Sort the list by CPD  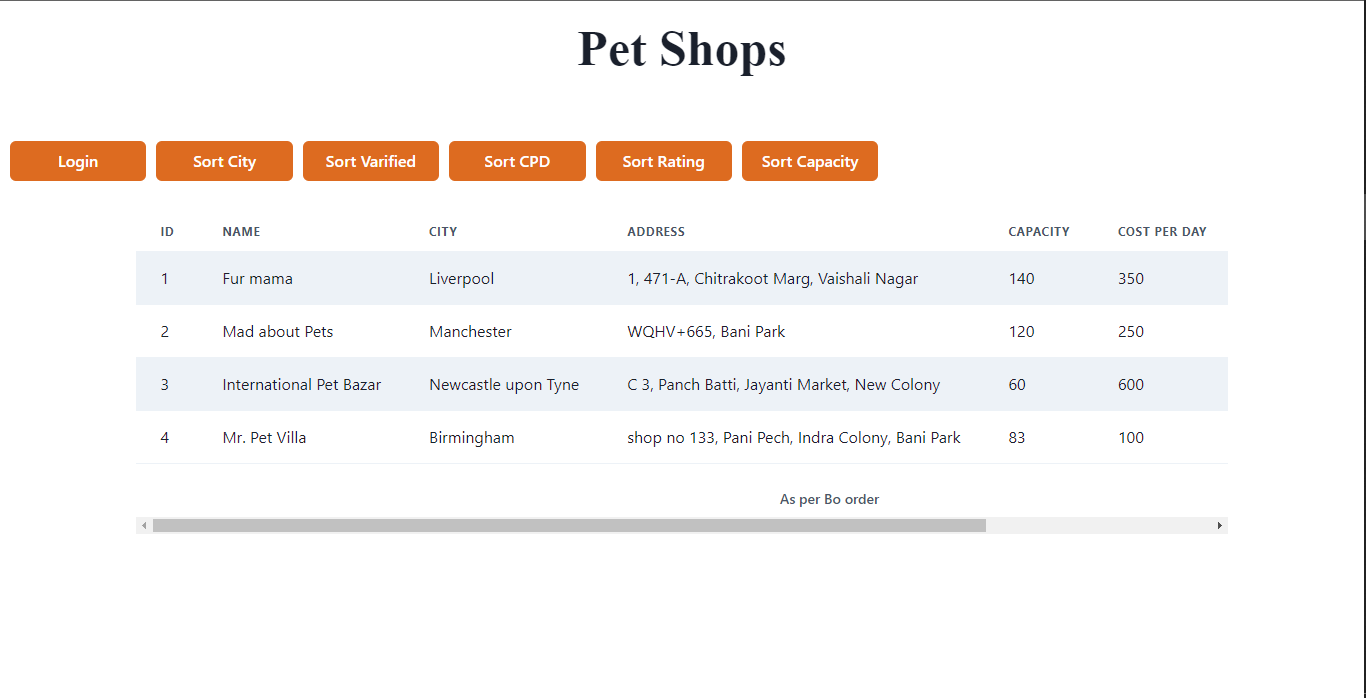click(x=517, y=161)
